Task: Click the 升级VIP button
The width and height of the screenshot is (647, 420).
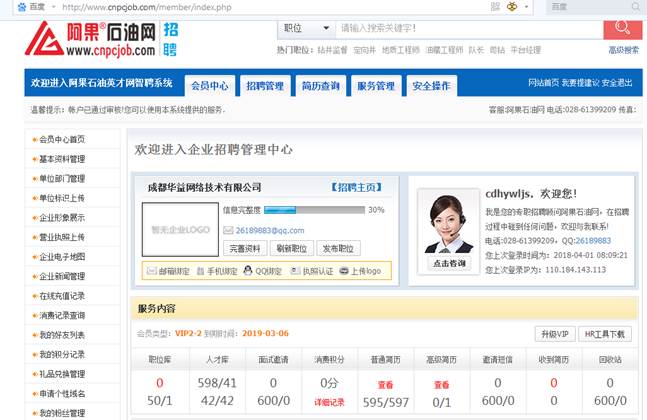Action: (553, 333)
